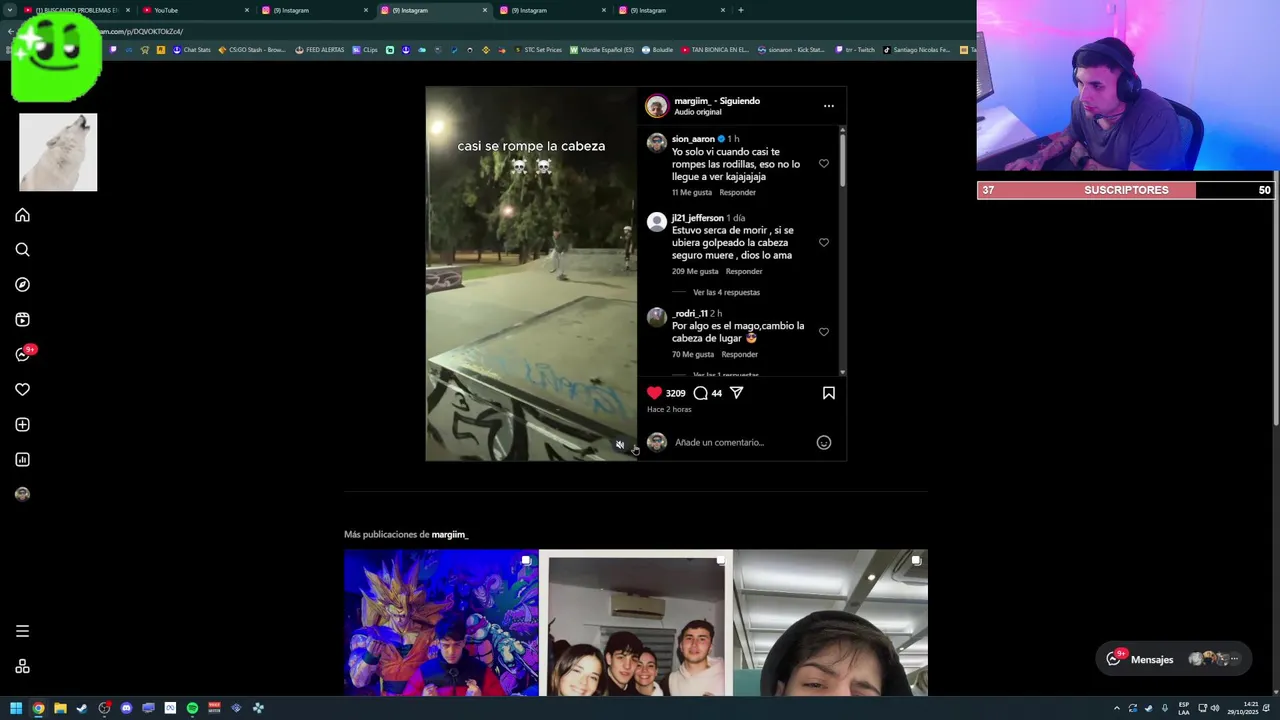Viewport: 1280px width, 720px height.
Task: Save the post with bookmark icon
Action: point(828,393)
